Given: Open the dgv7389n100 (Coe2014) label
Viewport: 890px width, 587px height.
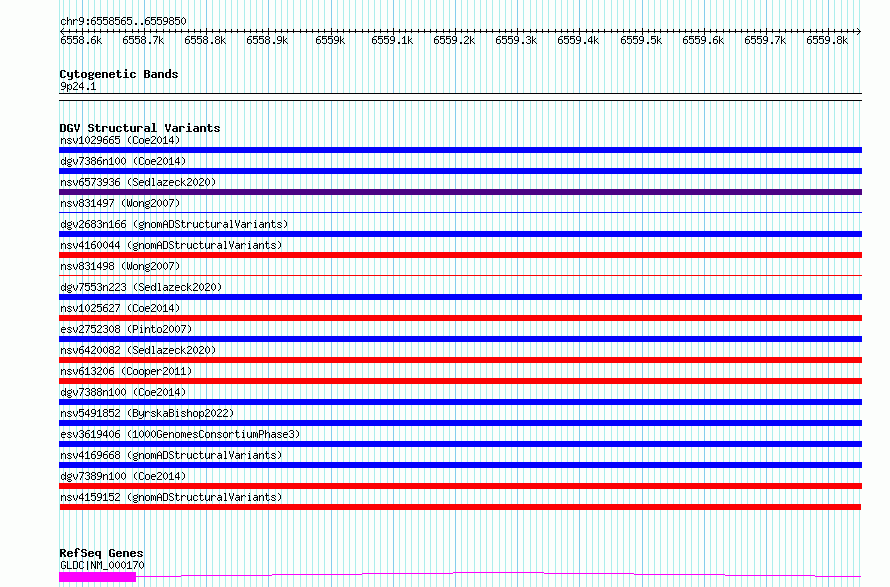Looking at the screenshot, I should click(123, 476).
